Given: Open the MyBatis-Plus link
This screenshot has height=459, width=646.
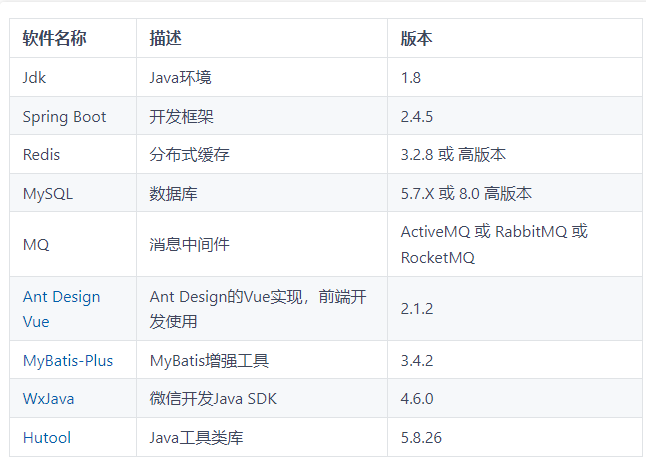Looking at the screenshot, I should click(x=68, y=361).
